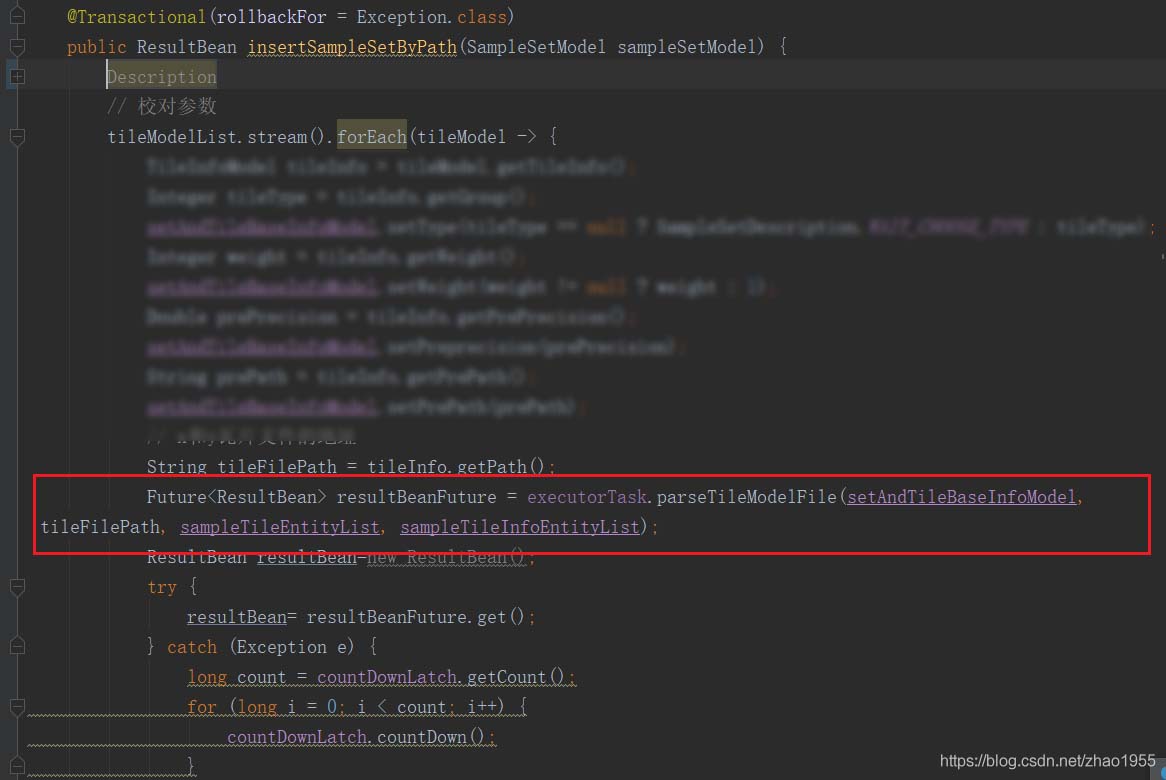Collapse the for loop fold marker
The image size is (1166, 780).
pyautogui.click(x=17, y=706)
